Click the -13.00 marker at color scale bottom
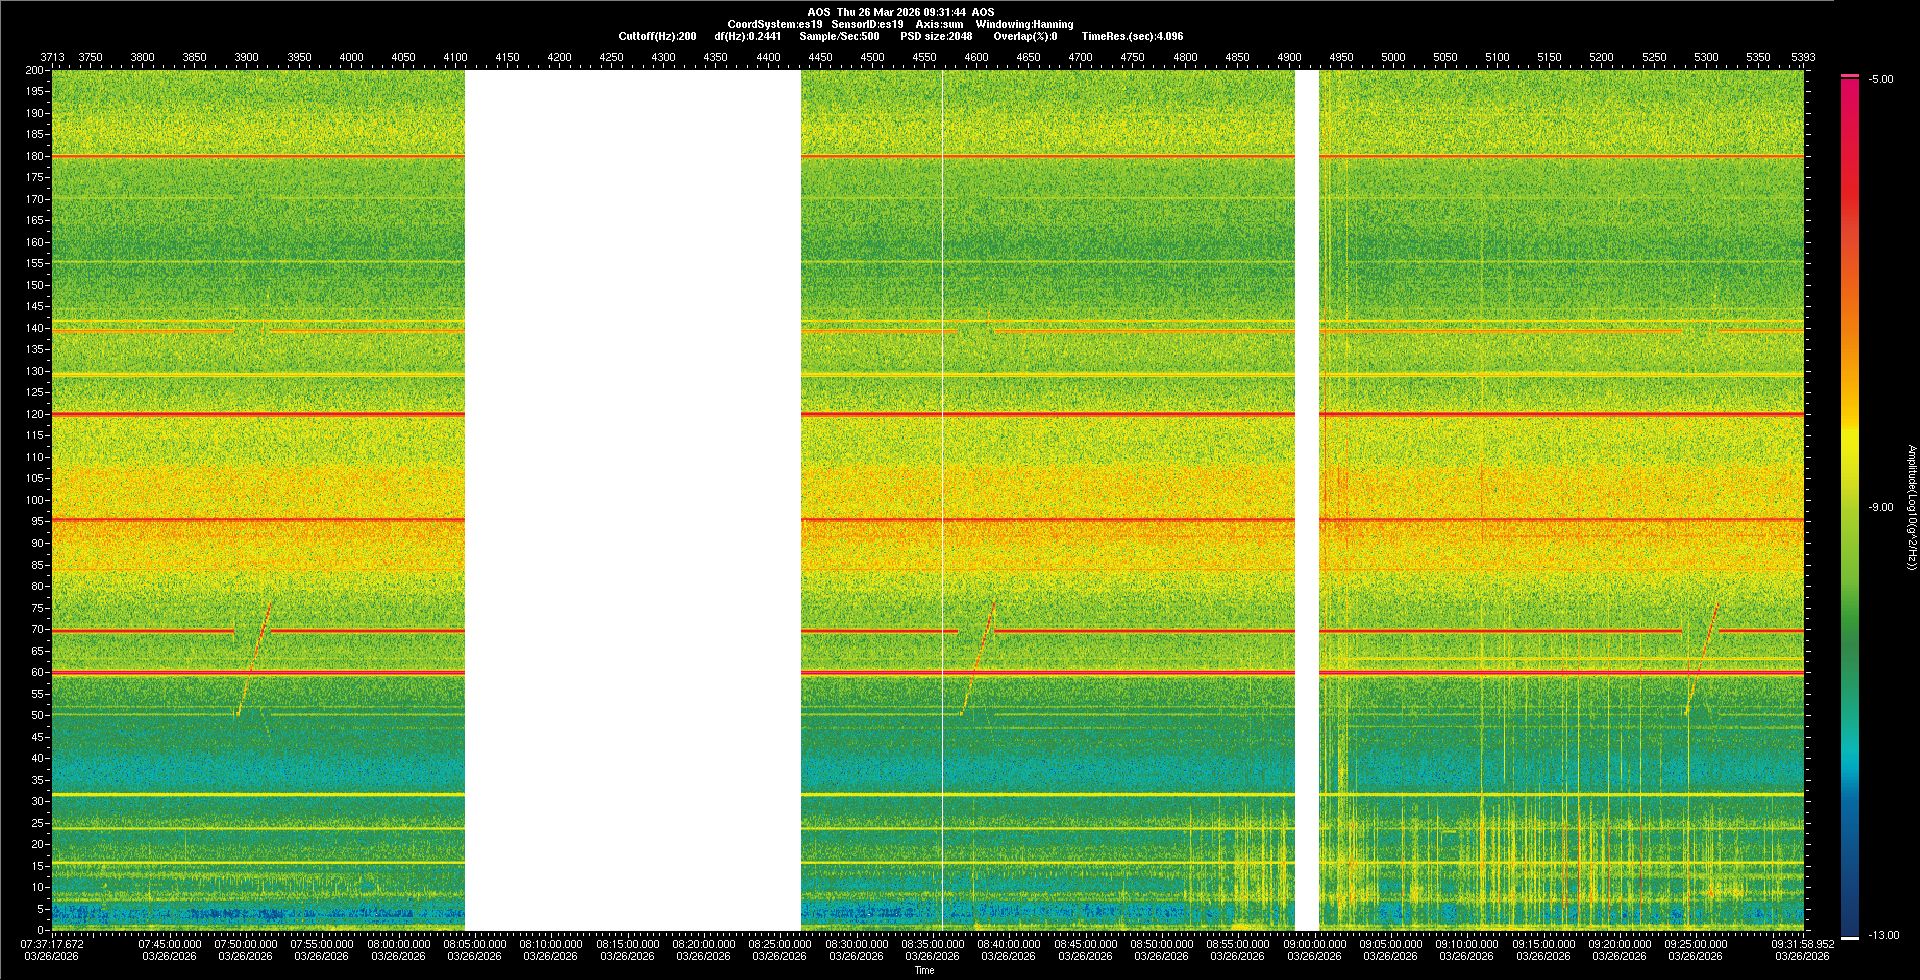This screenshot has height=980, width=1920. 1883,935
